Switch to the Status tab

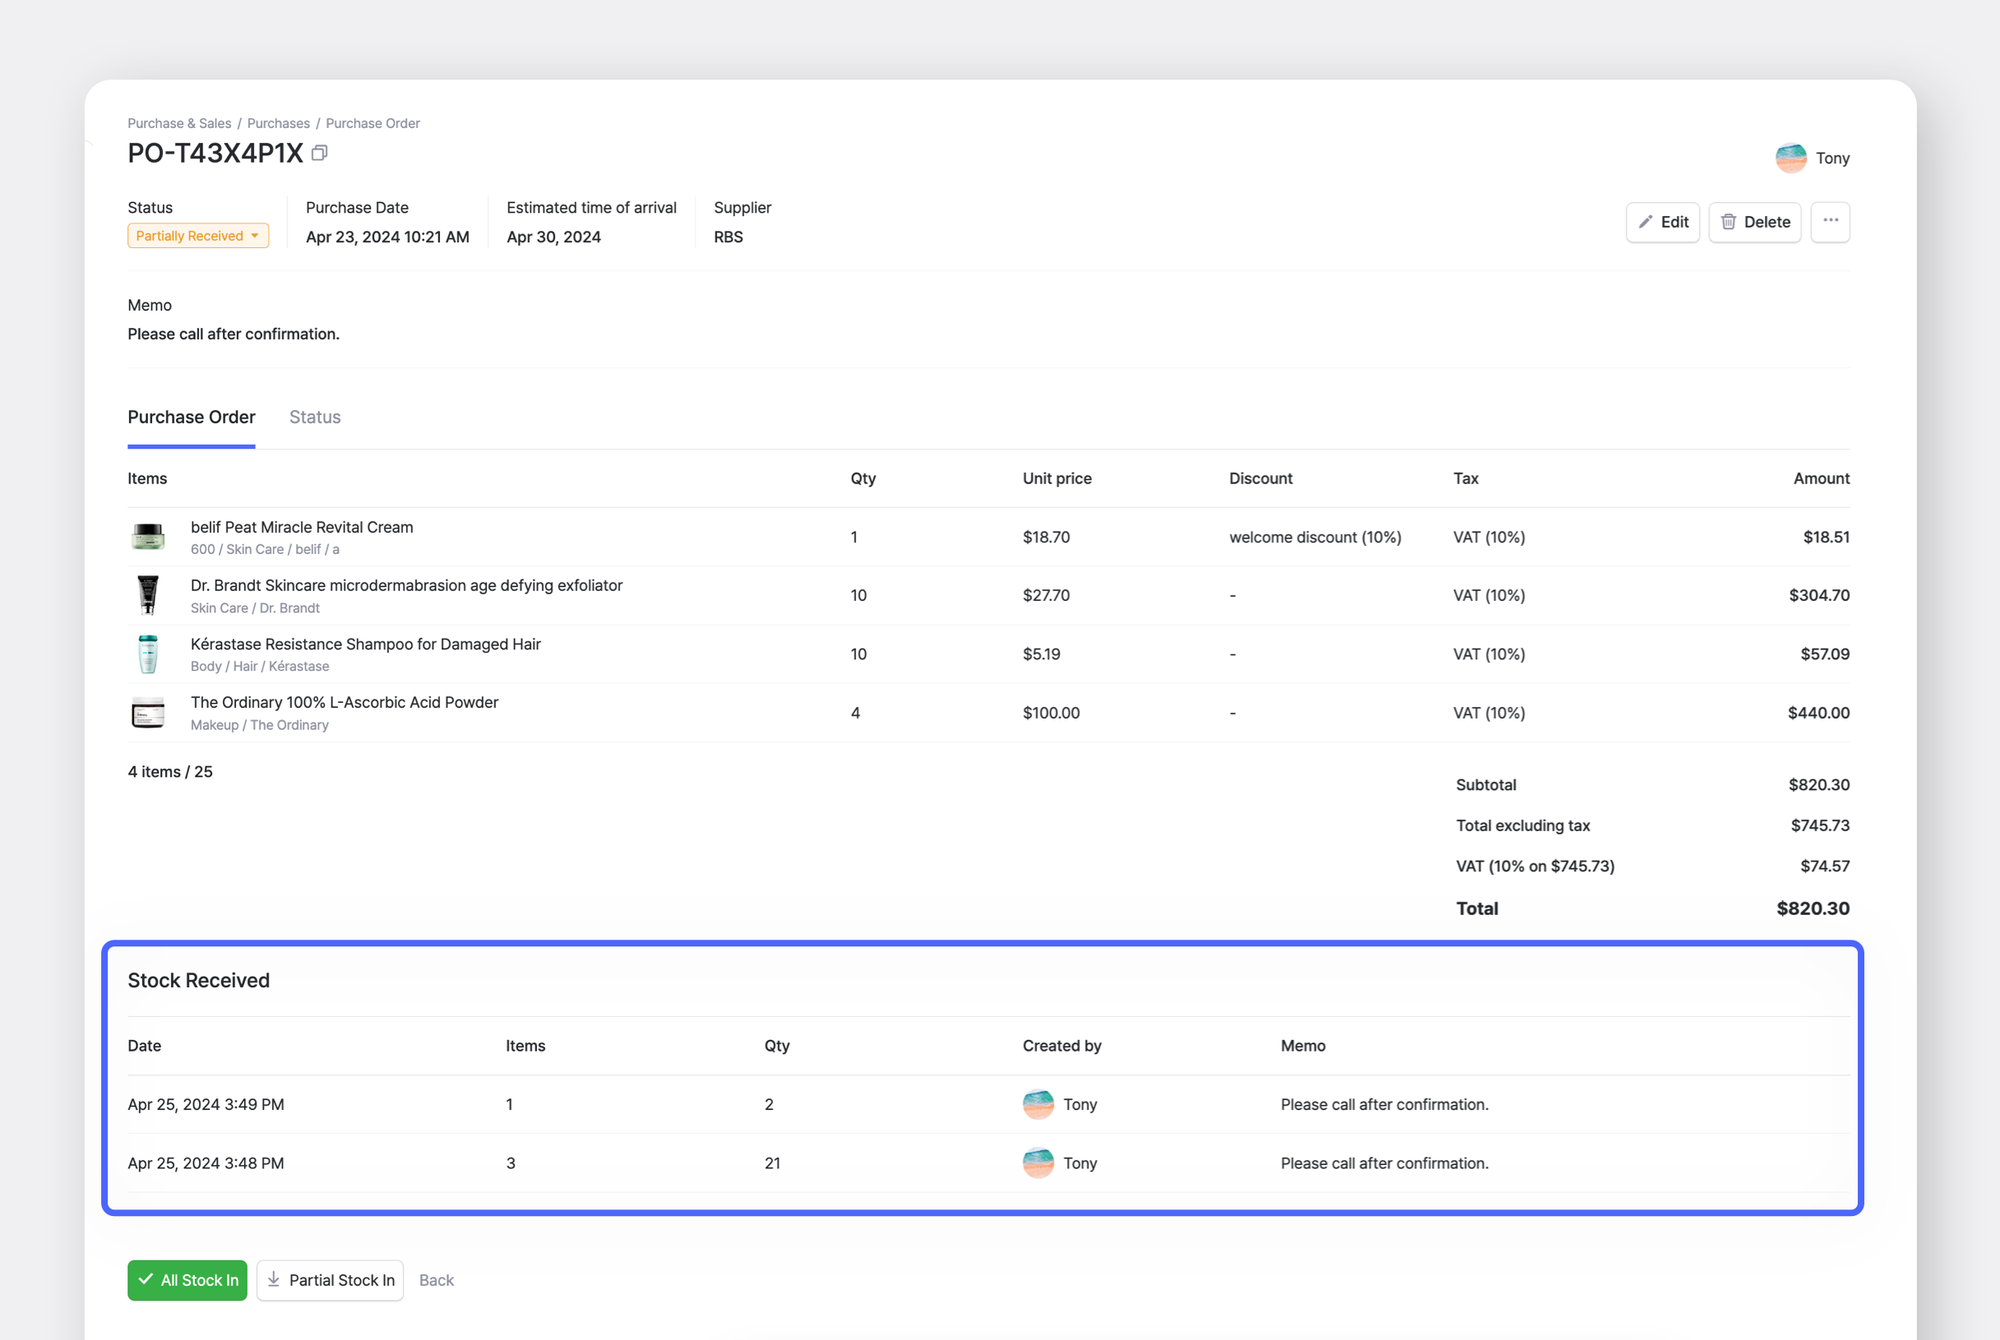point(314,417)
